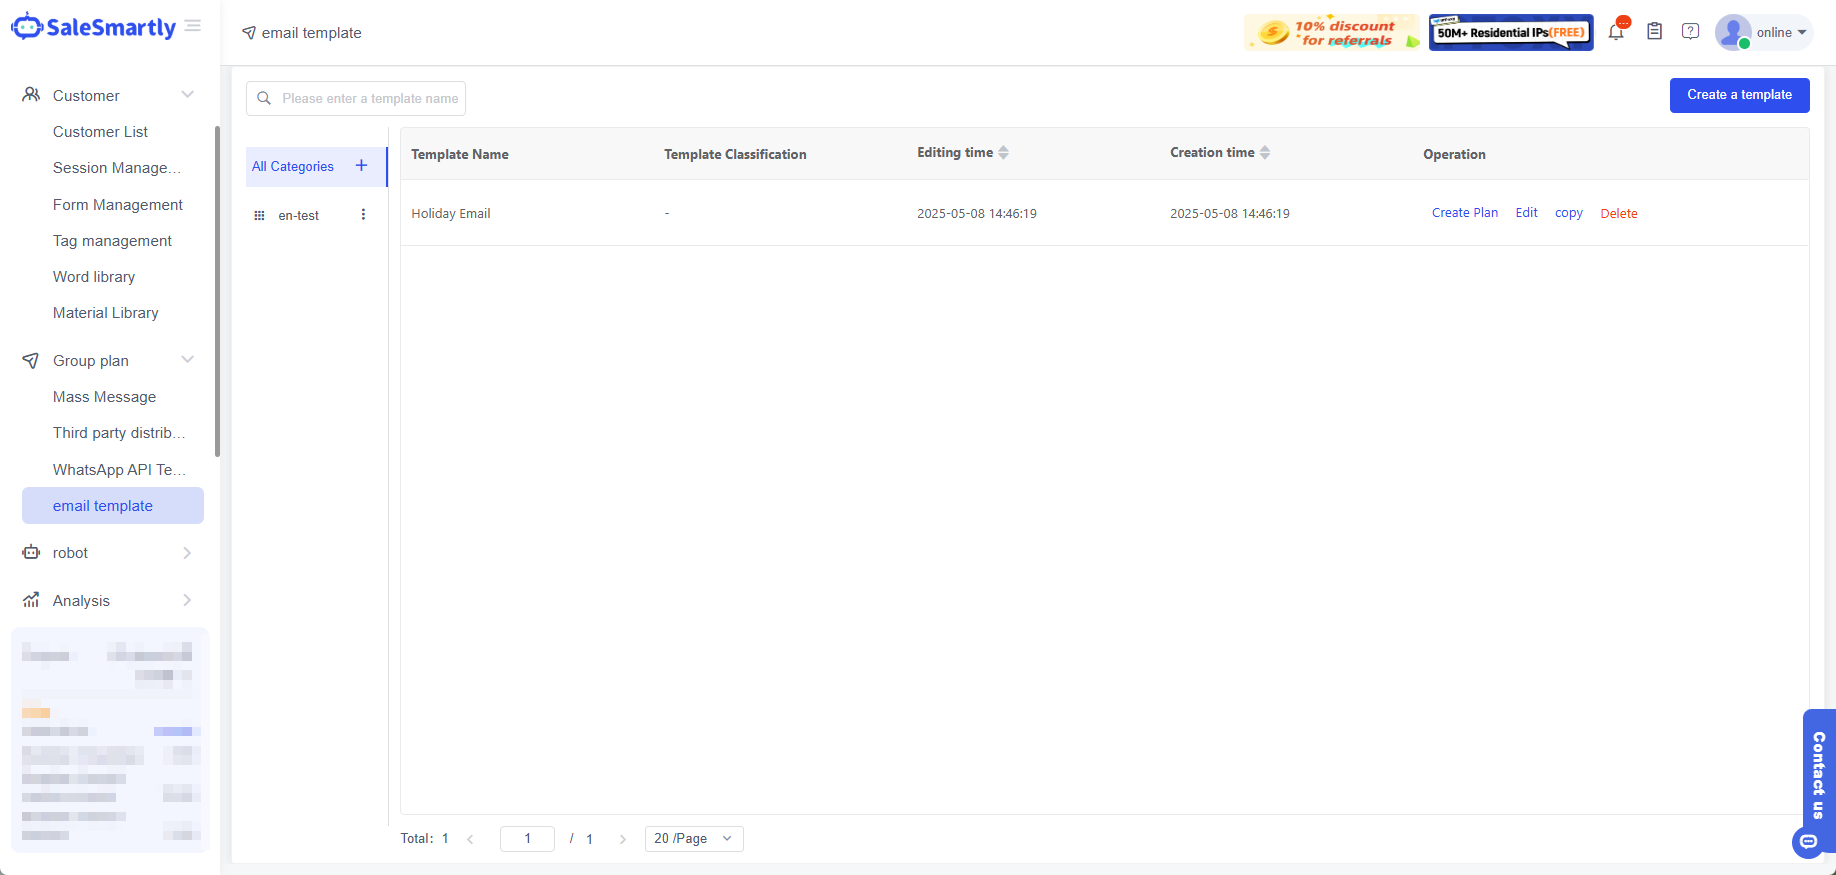Click the notification bell icon
This screenshot has height=875, width=1836.
pos(1616,32)
